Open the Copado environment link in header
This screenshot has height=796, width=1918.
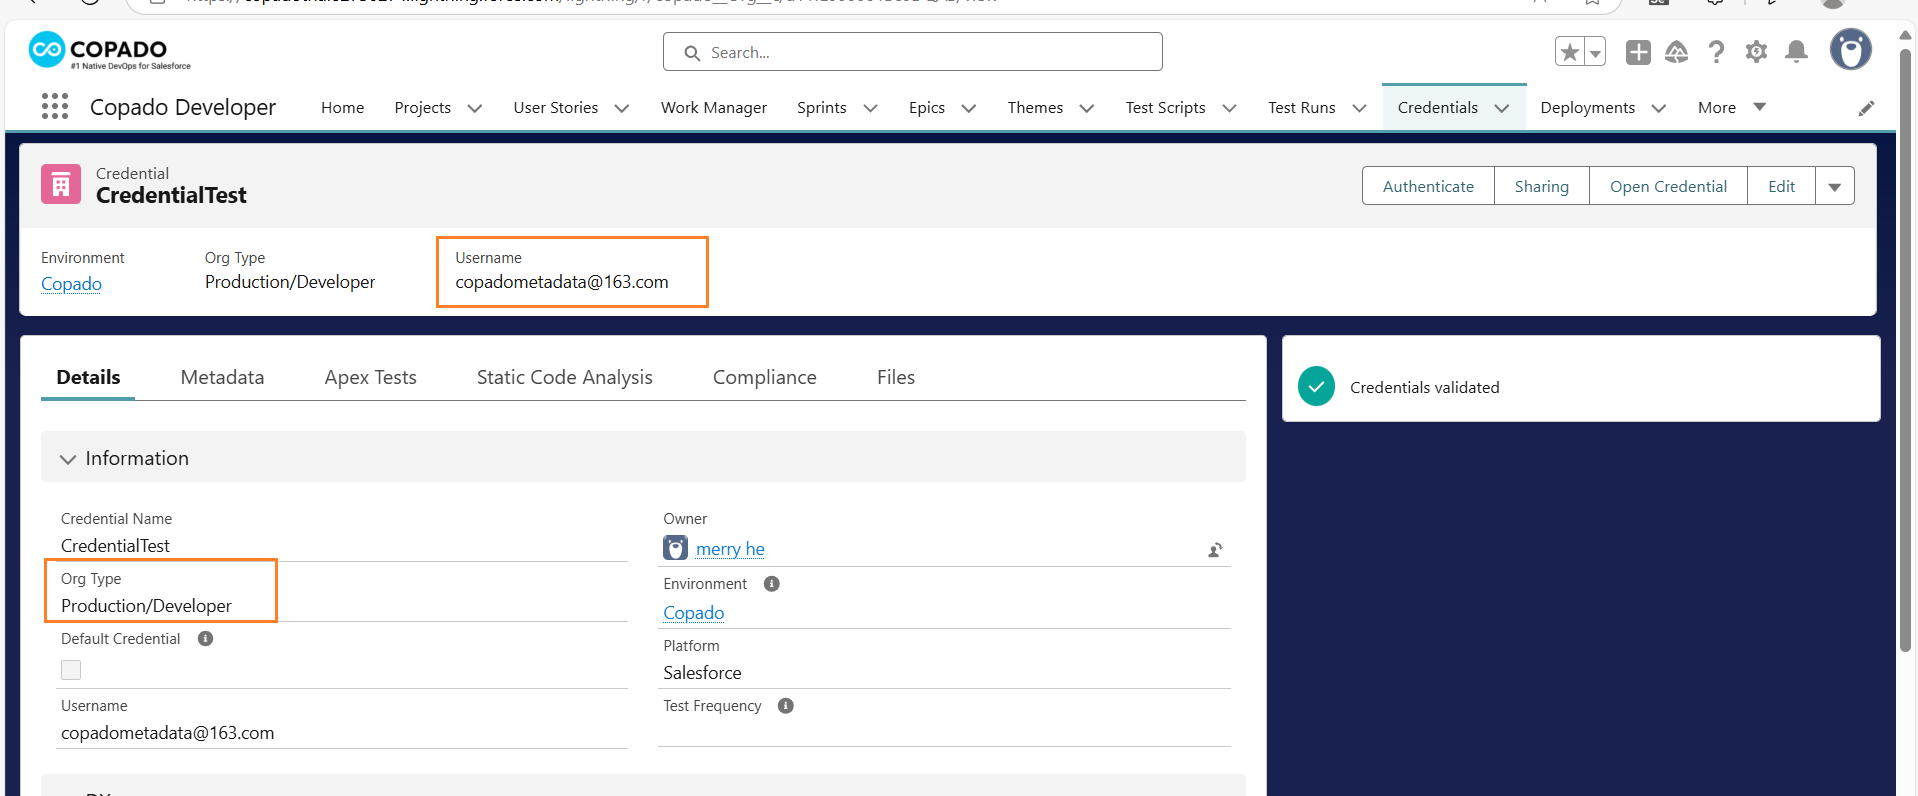coord(71,284)
